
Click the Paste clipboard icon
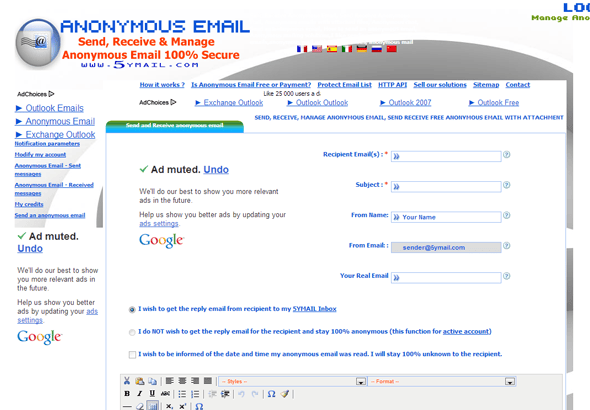pyautogui.click(x=140, y=381)
